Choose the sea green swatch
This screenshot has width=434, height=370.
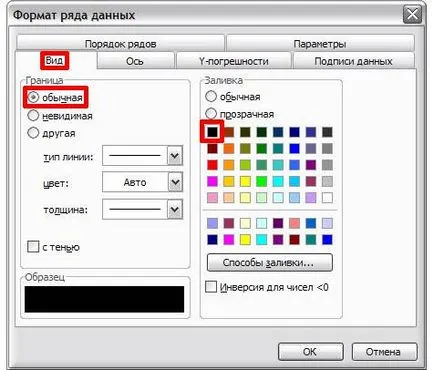pyautogui.click(x=262, y=165)
